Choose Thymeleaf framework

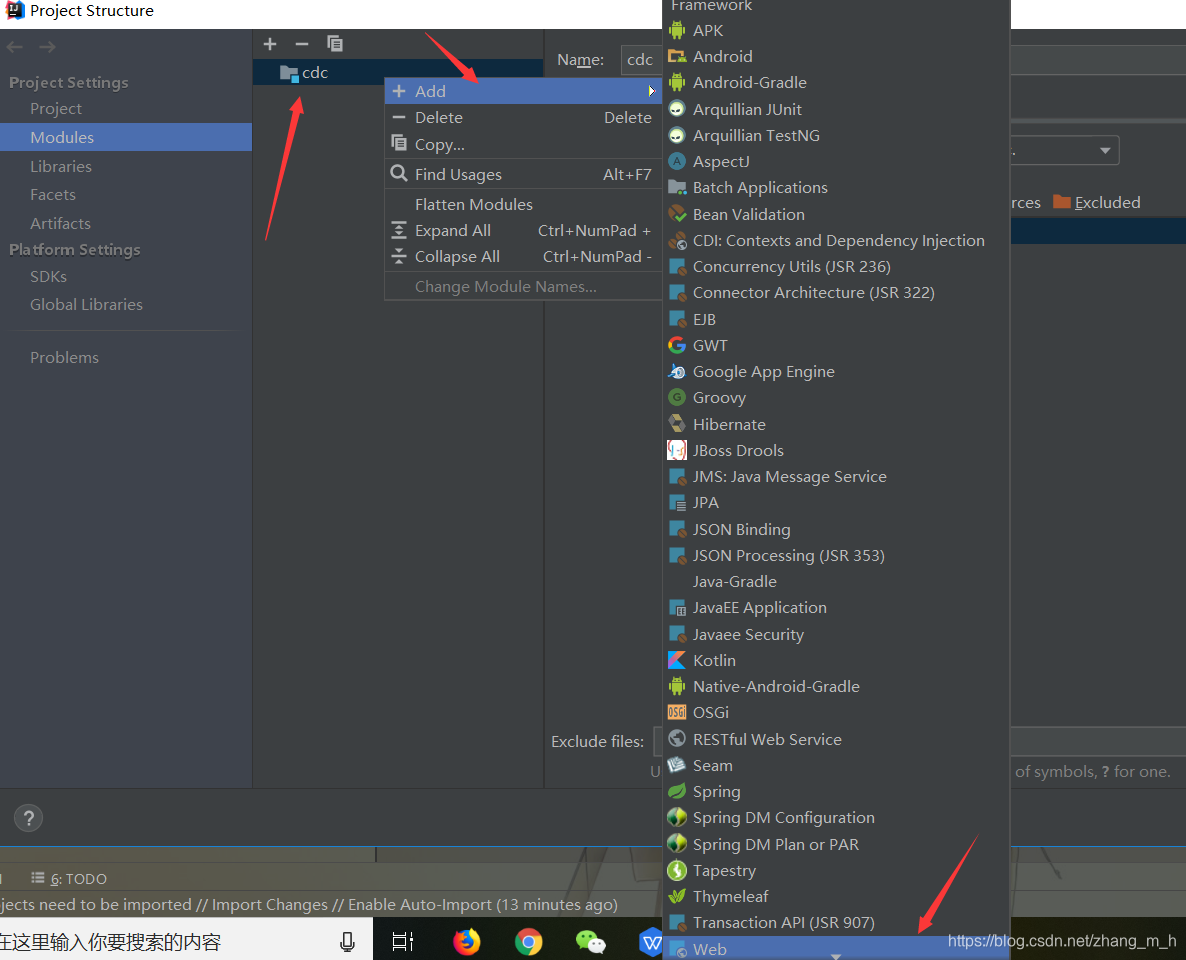click(x=836, y=896)
